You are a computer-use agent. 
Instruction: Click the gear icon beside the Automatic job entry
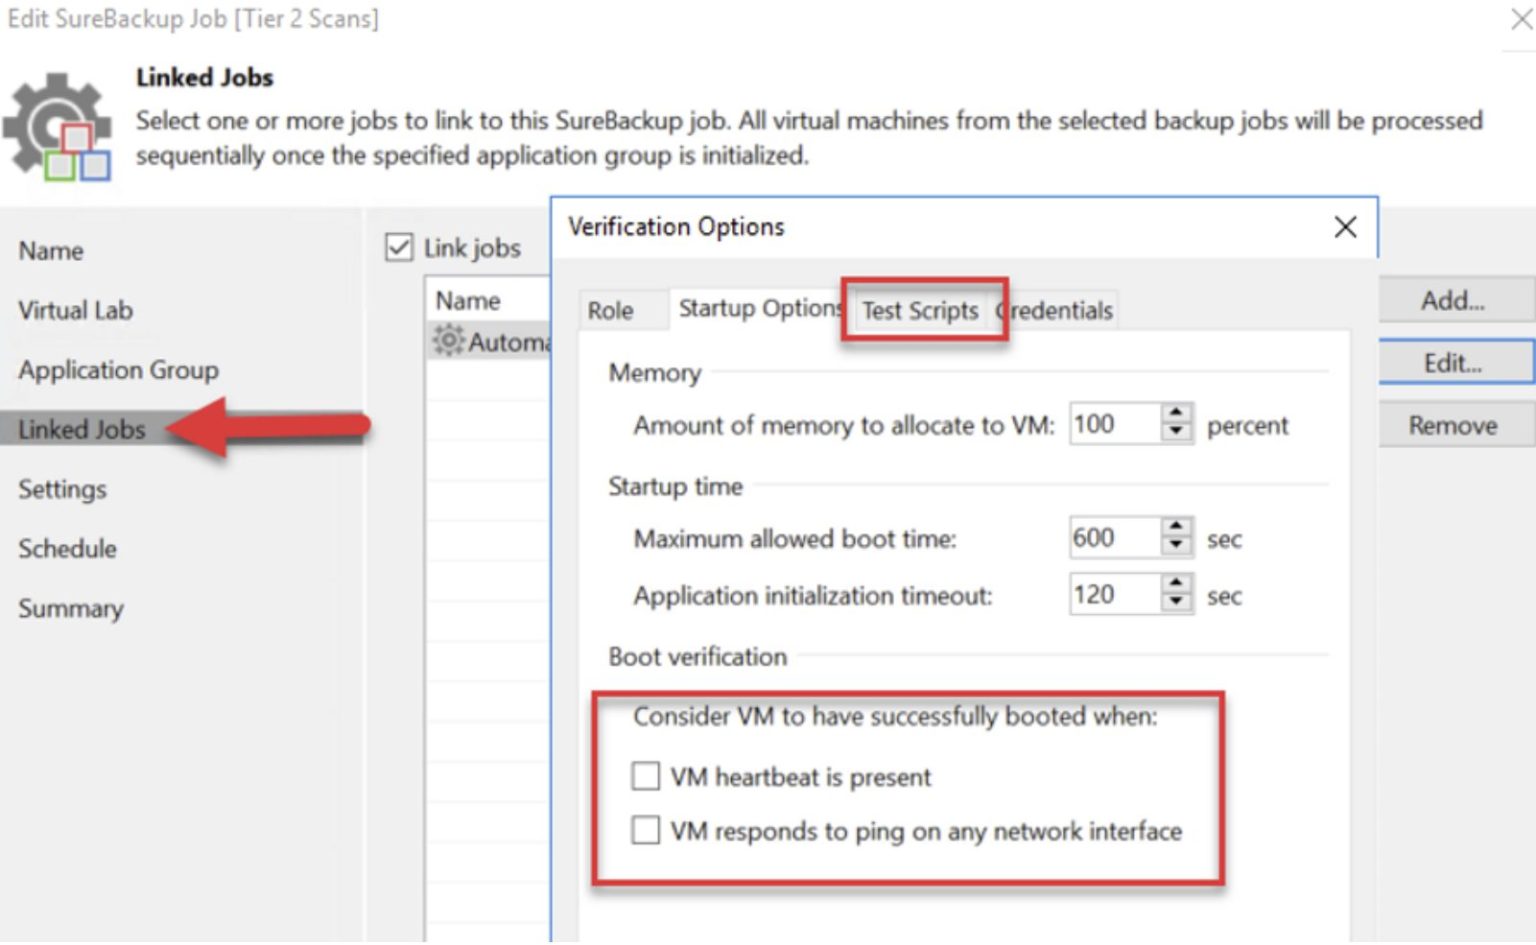449,341
